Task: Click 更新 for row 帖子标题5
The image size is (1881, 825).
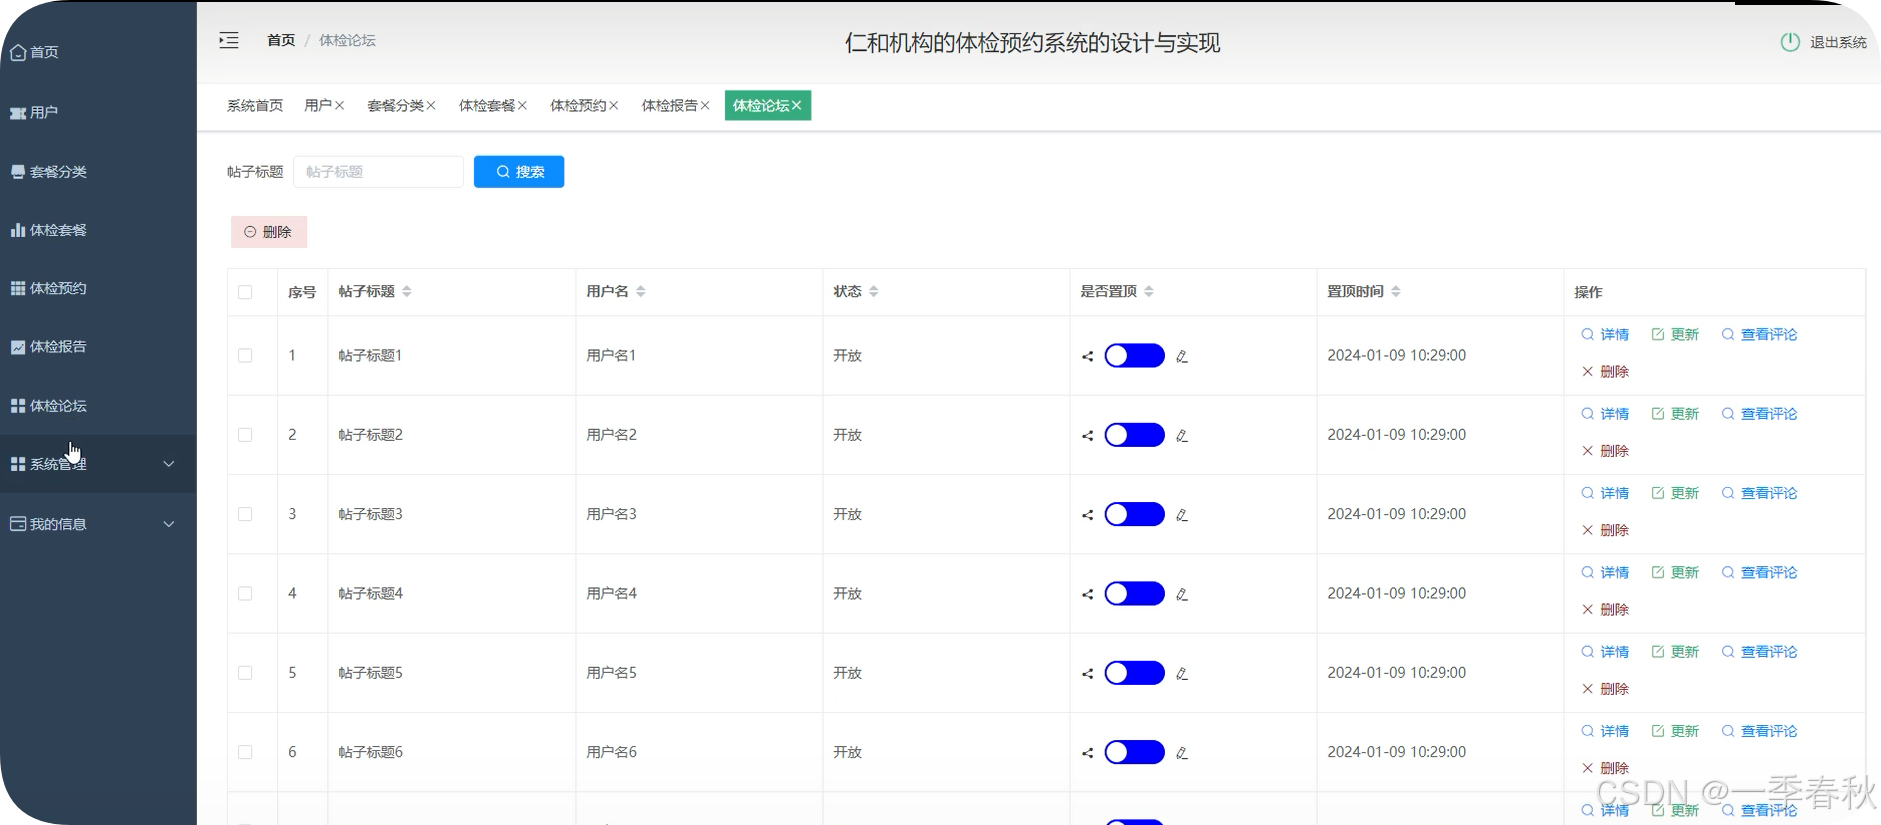Action: 1675,652
